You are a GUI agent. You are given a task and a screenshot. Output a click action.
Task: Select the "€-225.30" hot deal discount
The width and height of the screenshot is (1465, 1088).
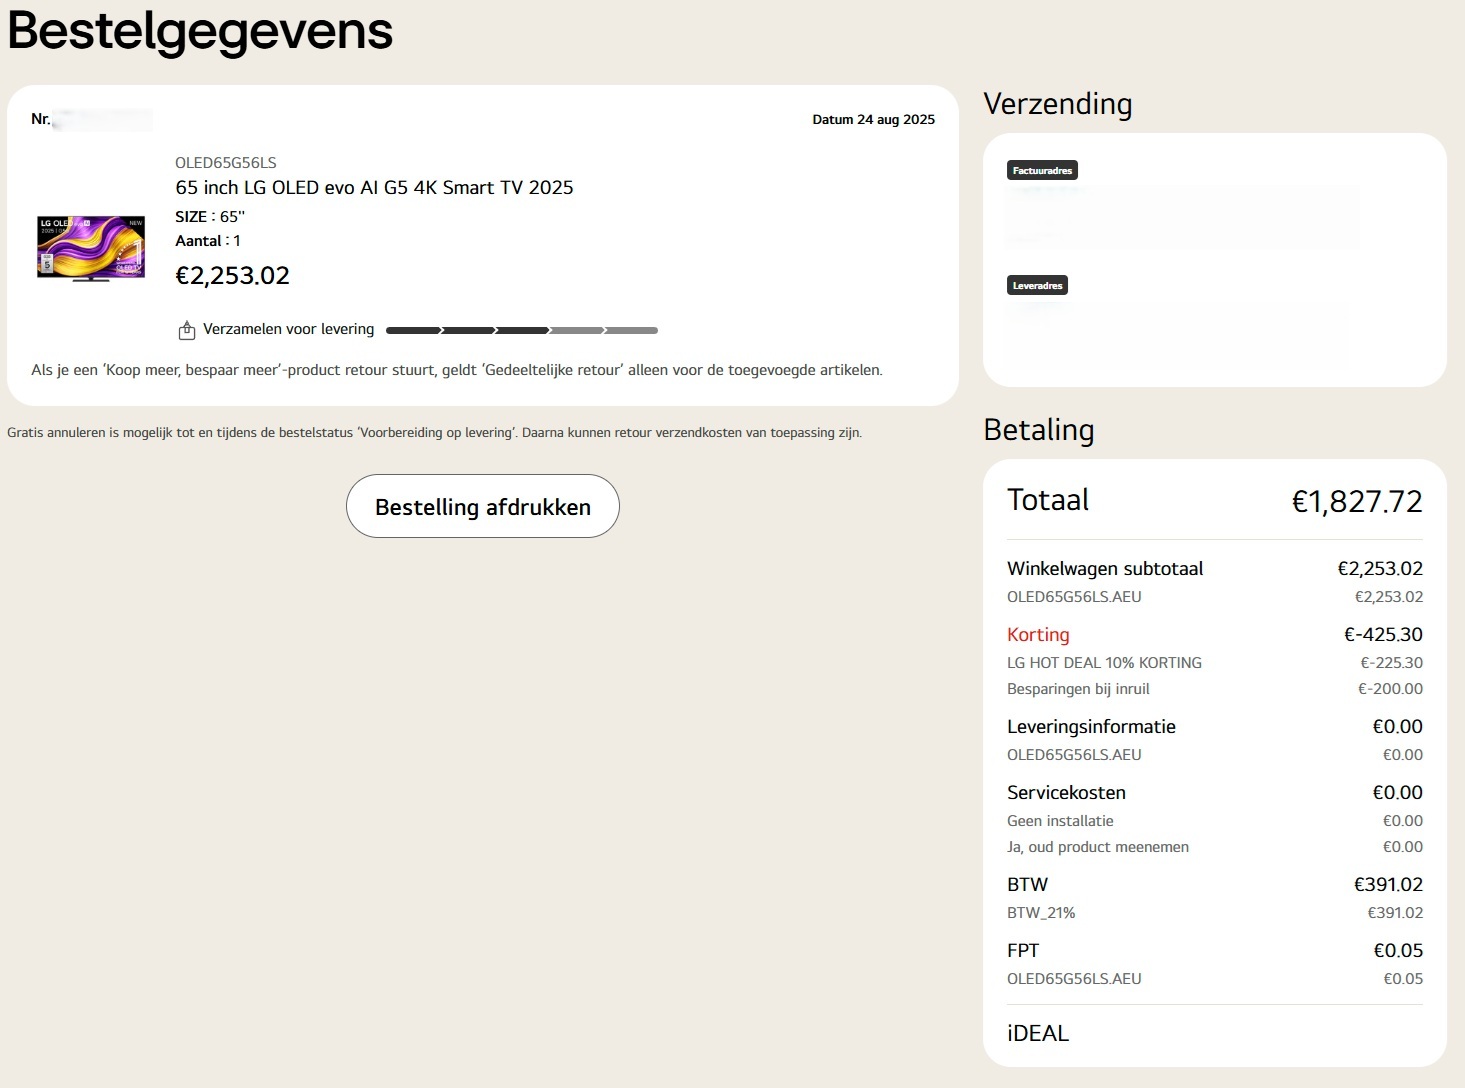click(1391, 662)
